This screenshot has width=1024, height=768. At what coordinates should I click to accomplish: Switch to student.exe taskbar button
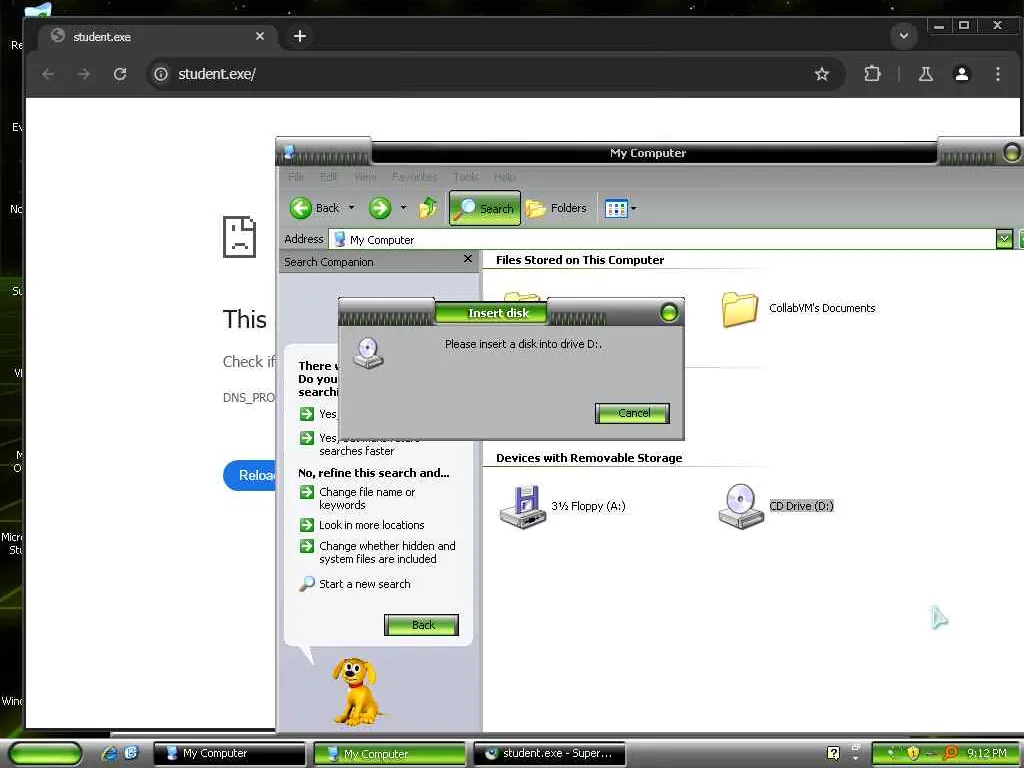point(550,754)
